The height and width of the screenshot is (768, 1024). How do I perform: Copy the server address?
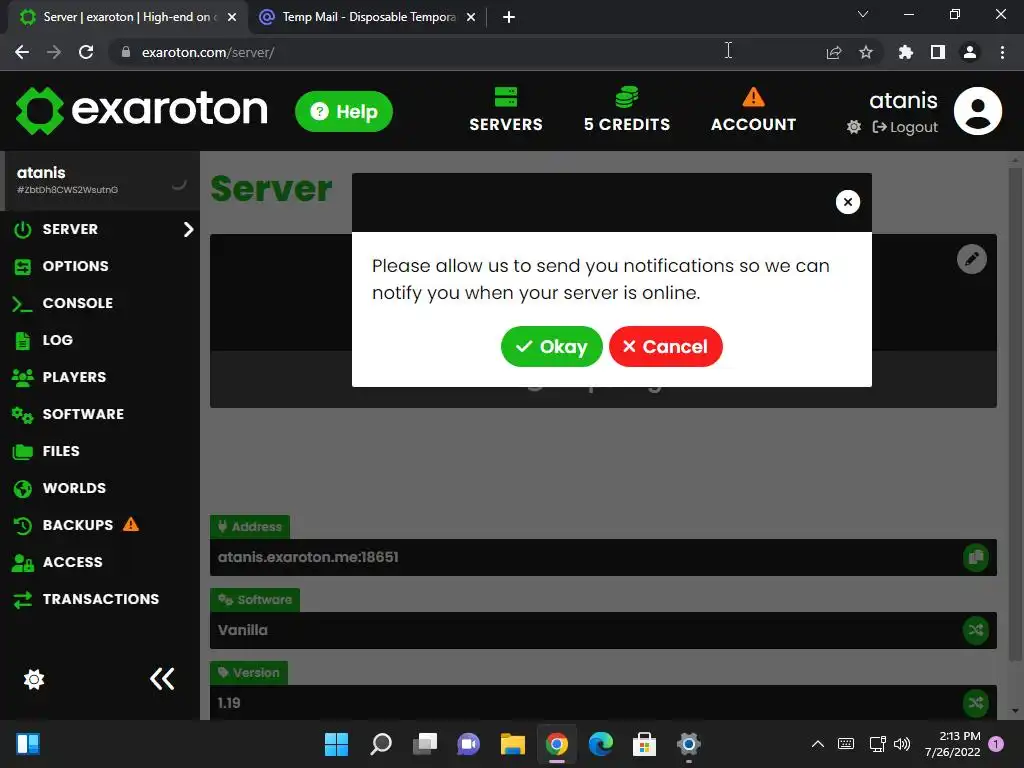click(976, 557)
